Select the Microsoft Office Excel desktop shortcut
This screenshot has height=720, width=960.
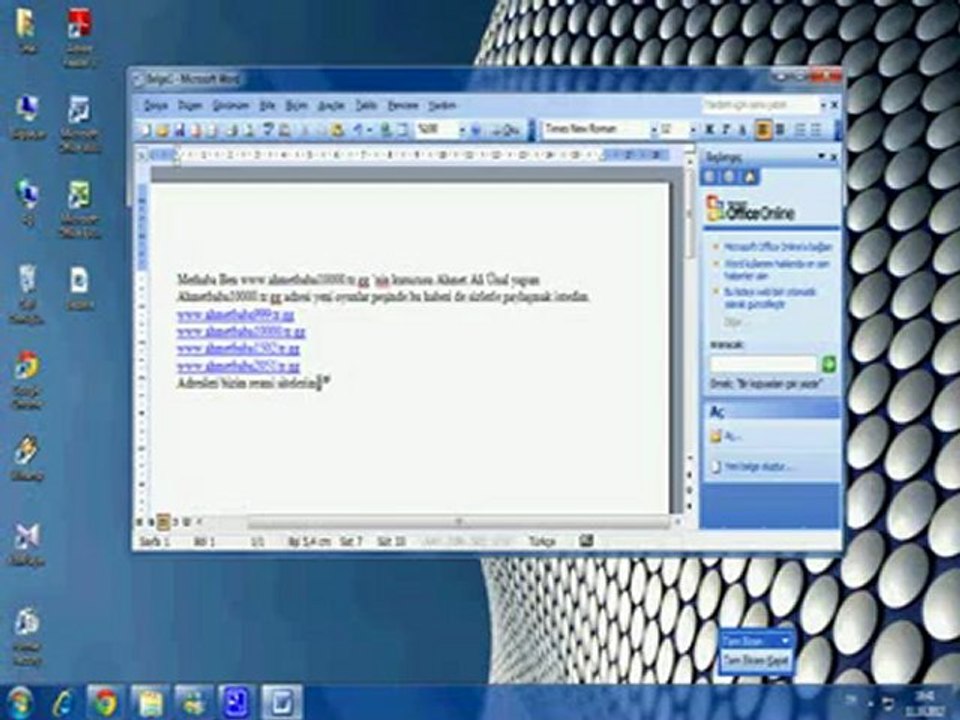80,208
